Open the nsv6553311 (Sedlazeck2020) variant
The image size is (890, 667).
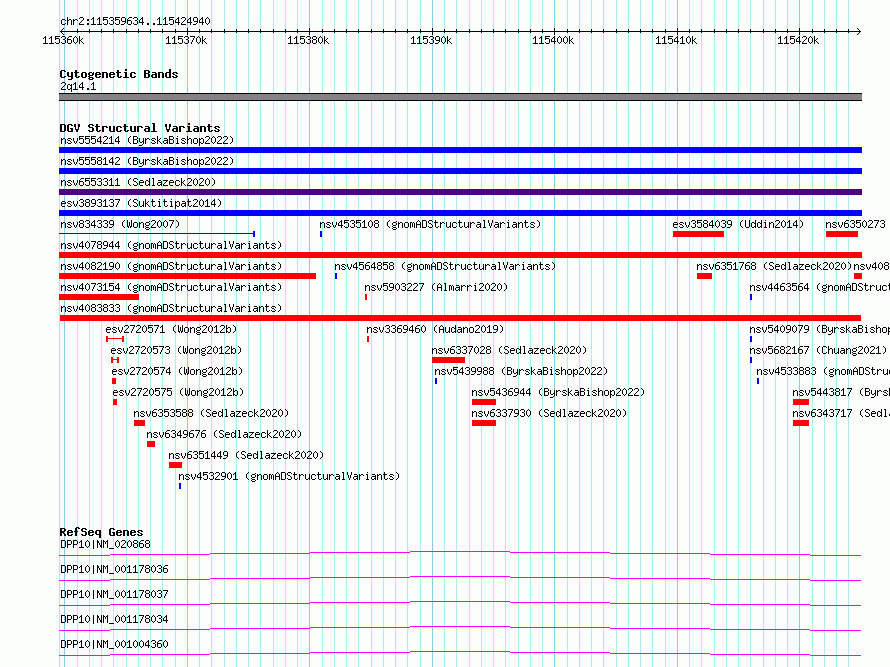[x=138, y=182]
